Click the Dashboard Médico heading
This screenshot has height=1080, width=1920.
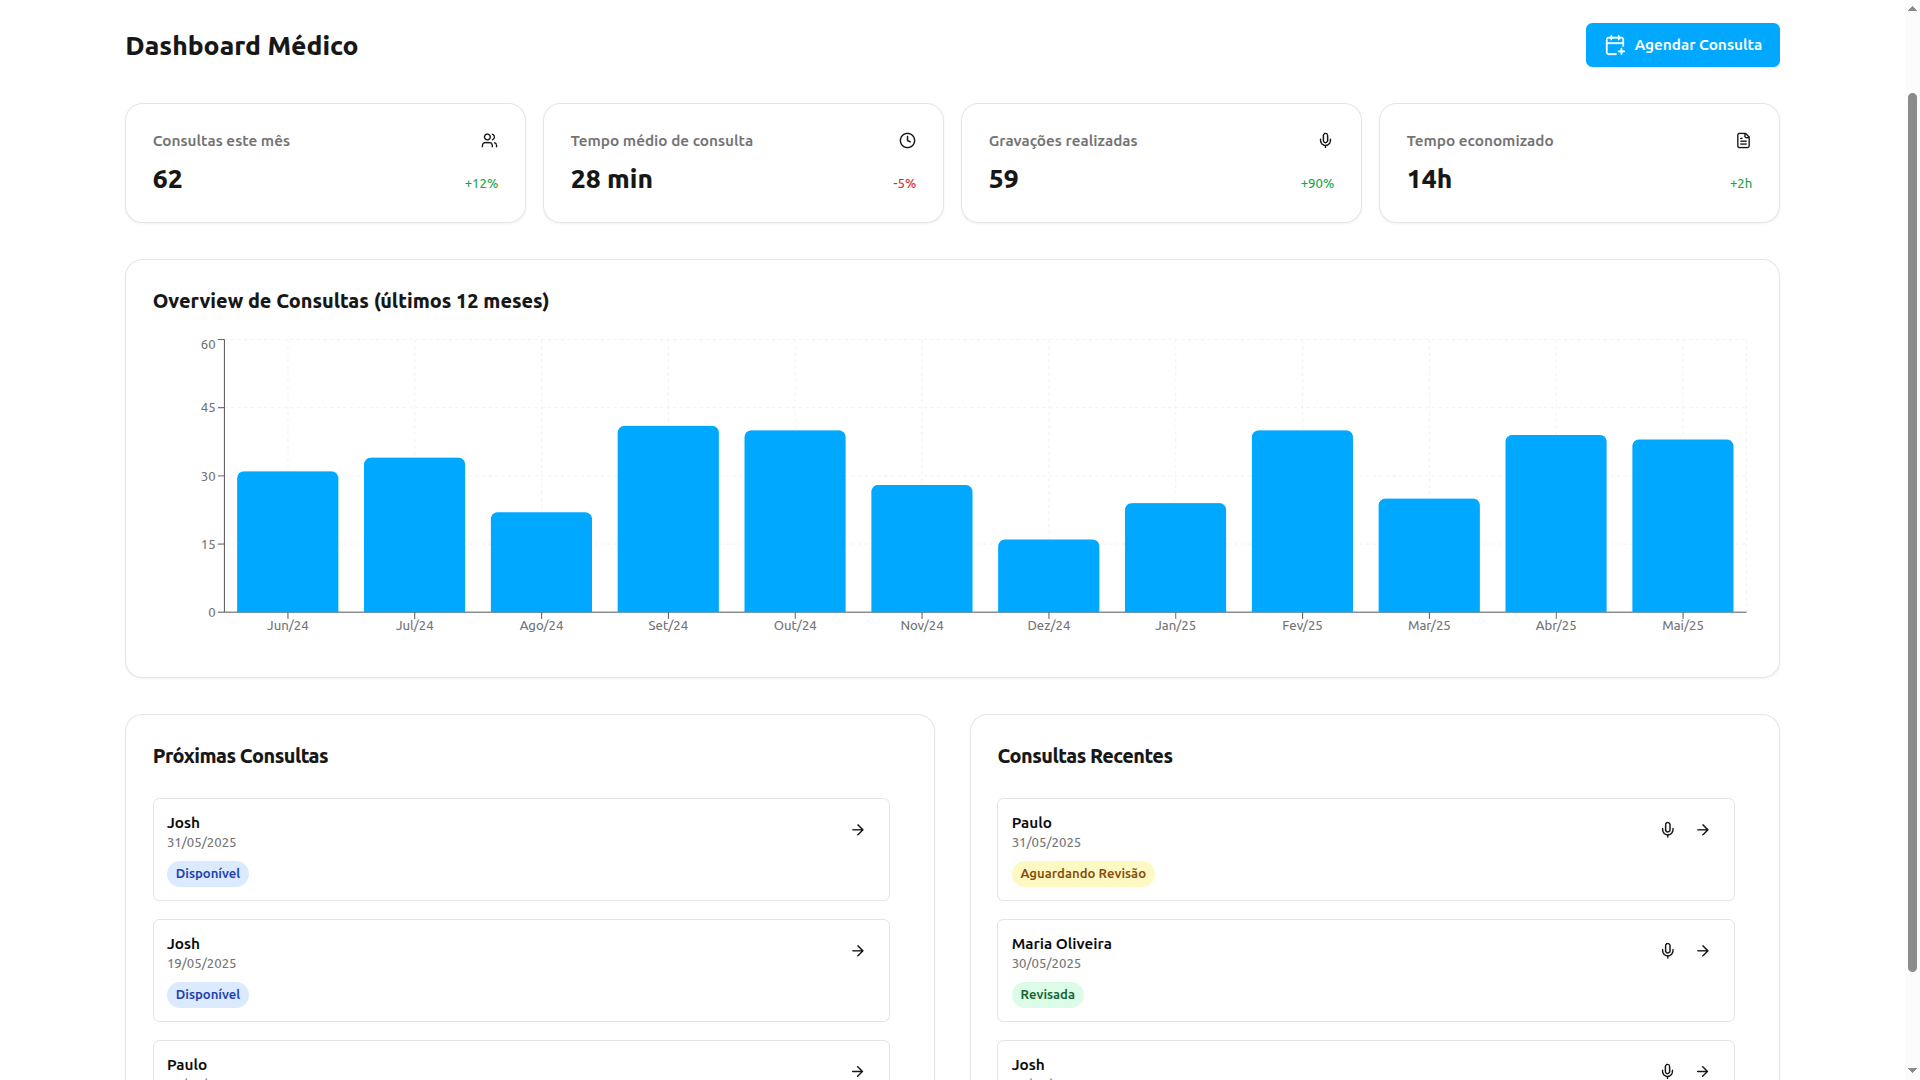point(241,46)
